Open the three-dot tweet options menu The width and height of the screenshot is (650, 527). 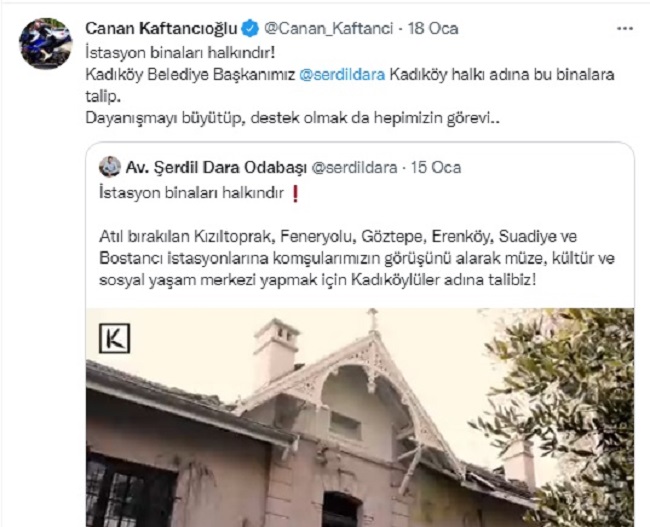[625, 29]
